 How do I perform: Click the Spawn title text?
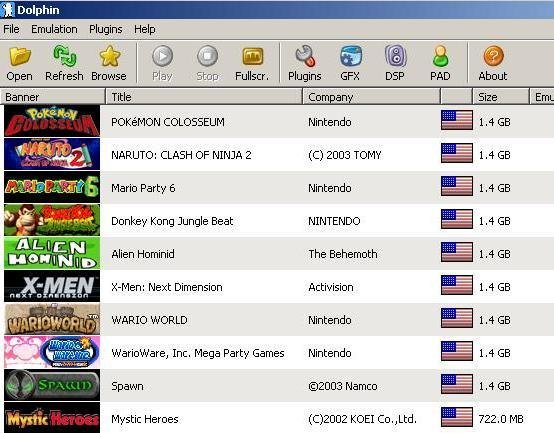(127, 386)
